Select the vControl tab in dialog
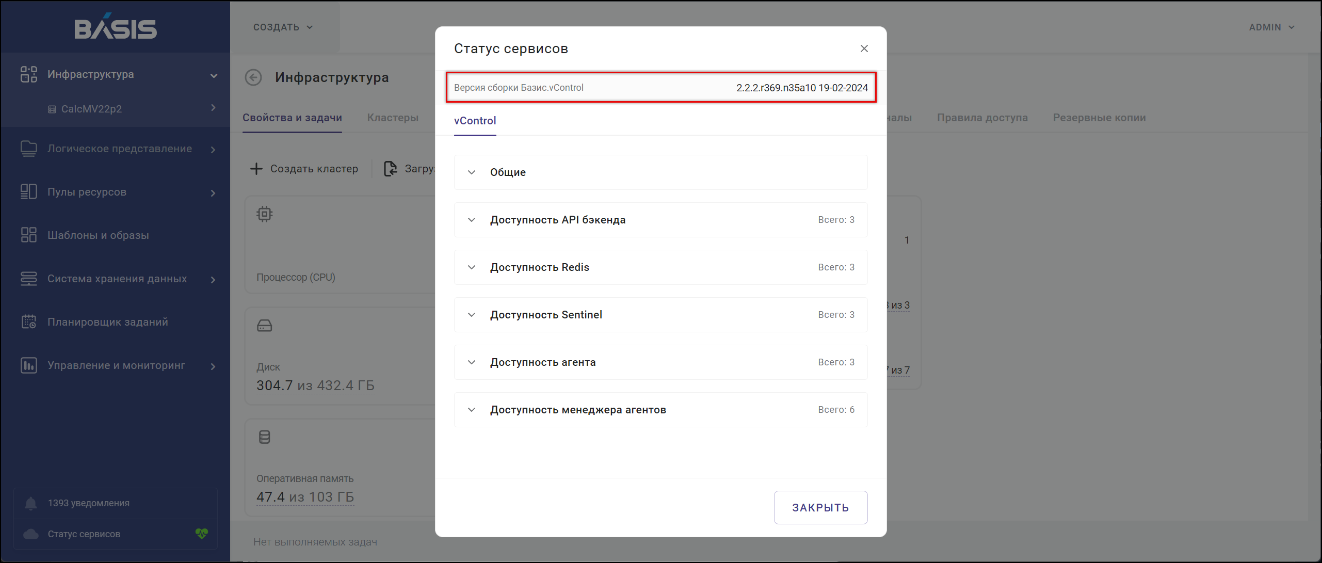 coord(475,121)
